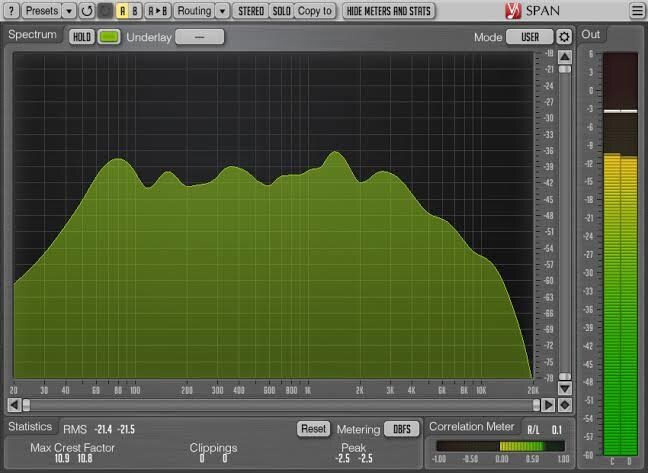This screenshot has width=648, height=473.
Task: Expand the Routing dropdown arrow
Action: 222,11
